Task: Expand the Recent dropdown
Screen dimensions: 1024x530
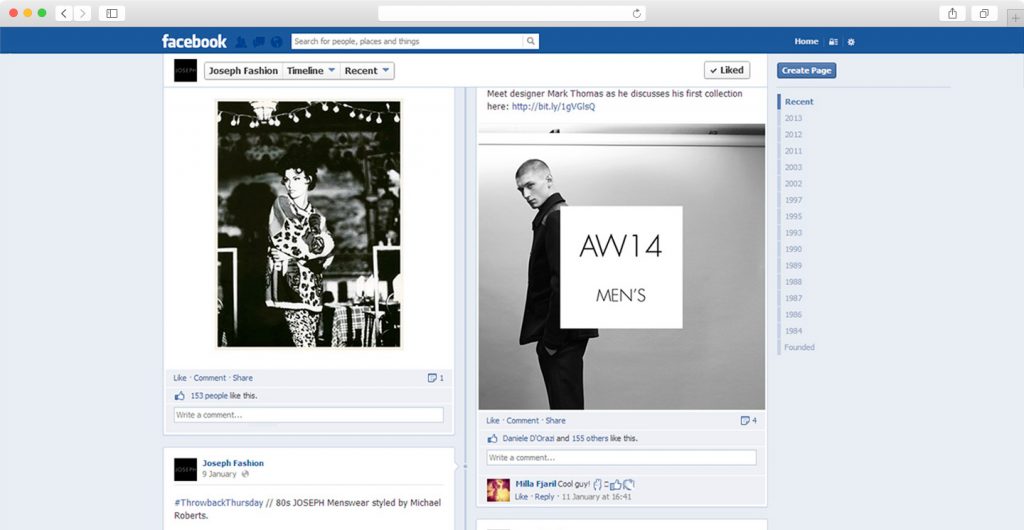Action: 367,70
